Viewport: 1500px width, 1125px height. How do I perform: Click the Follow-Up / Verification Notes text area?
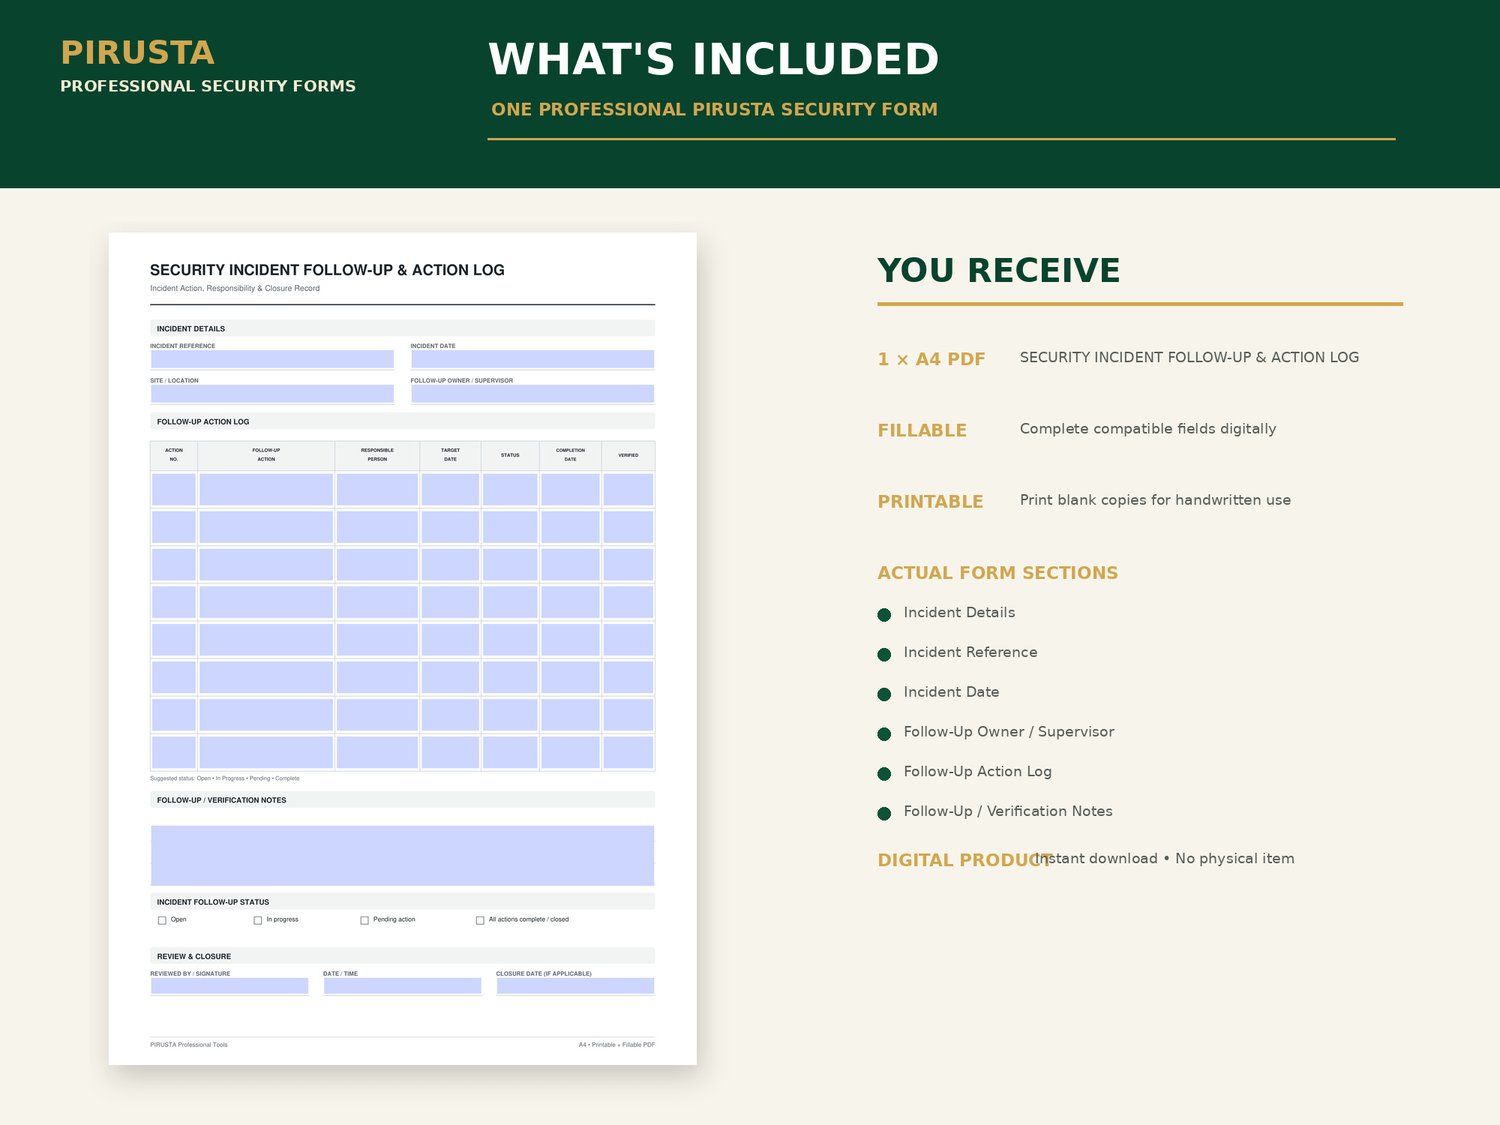pyautogui.click(x=402, y=855)
